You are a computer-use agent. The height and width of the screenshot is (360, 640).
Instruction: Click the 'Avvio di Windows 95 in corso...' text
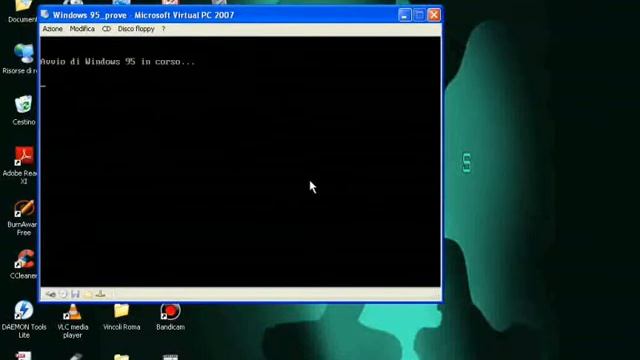pyautogui.click(x=118, y=62)
